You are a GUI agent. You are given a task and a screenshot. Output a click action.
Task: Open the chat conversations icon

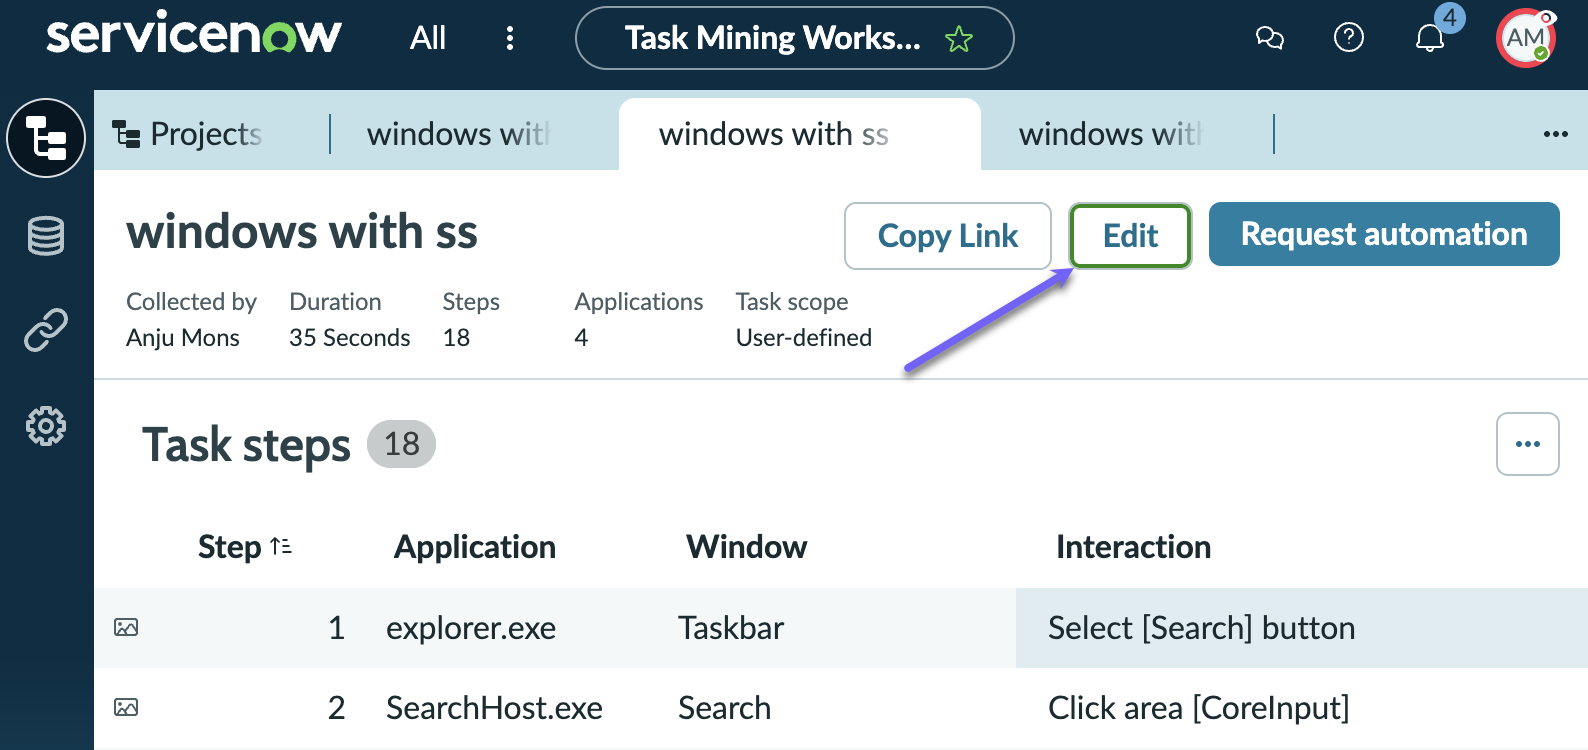(1270, 38)
